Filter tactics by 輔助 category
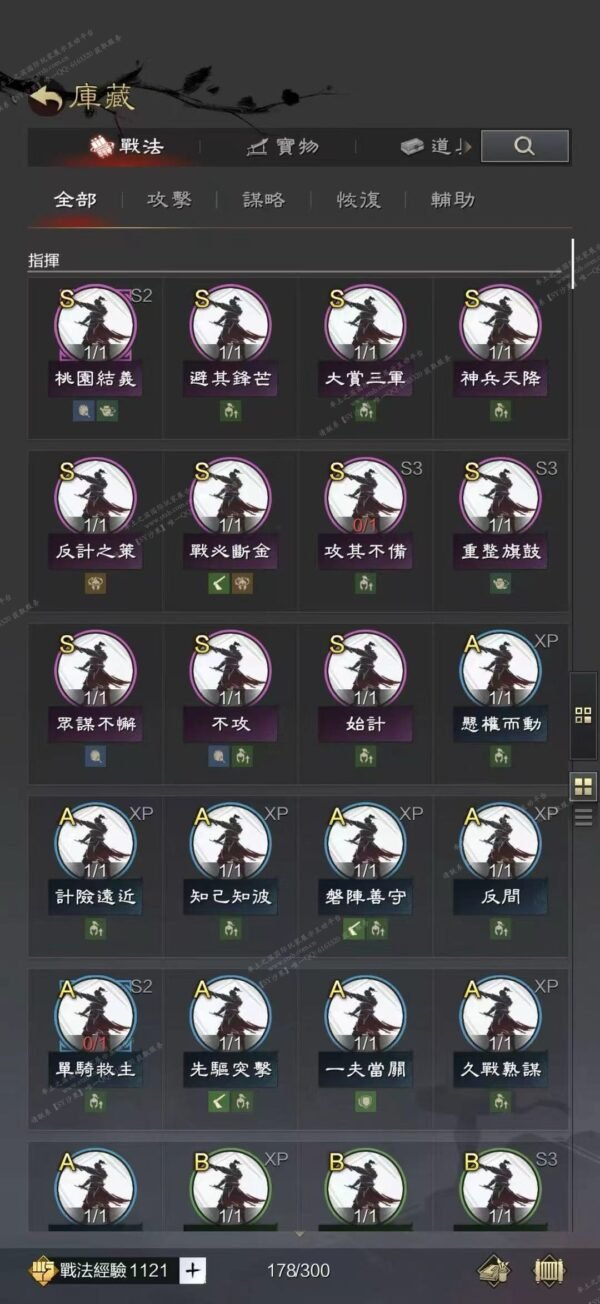 (453, 200)
